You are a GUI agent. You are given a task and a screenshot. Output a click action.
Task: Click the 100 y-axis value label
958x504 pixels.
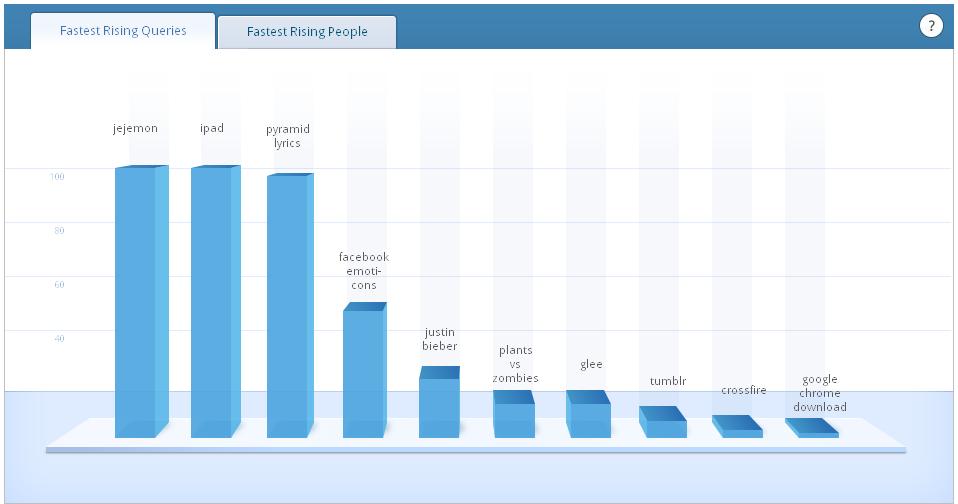[58, 177]
